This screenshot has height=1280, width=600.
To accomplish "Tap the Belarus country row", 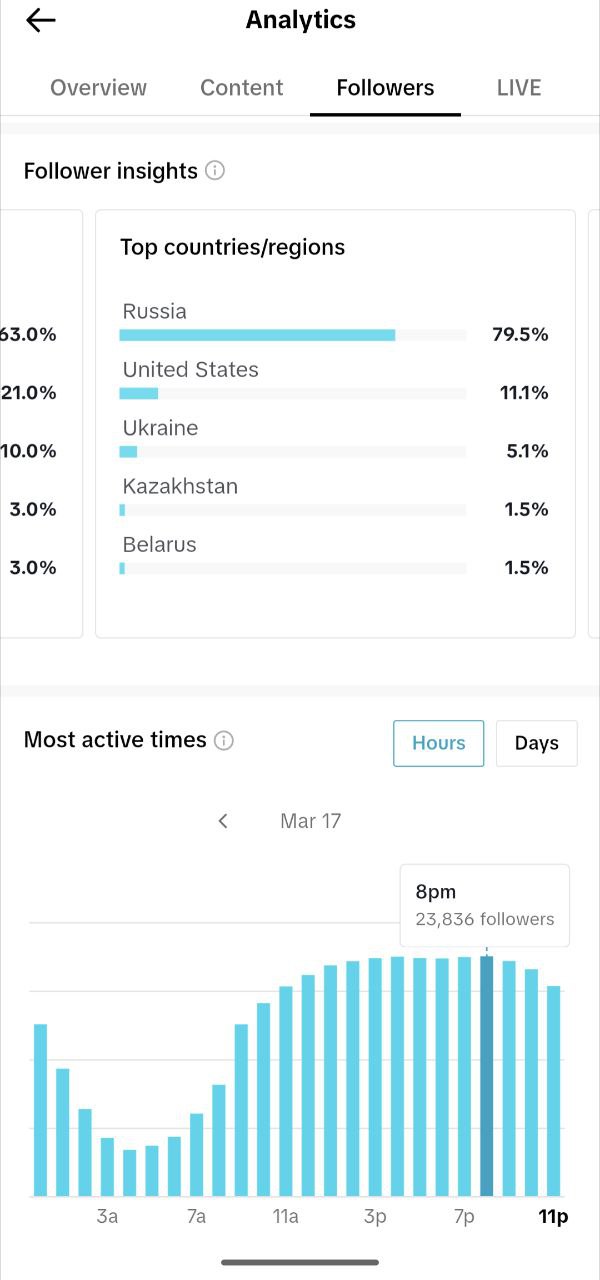I will 334,555.
